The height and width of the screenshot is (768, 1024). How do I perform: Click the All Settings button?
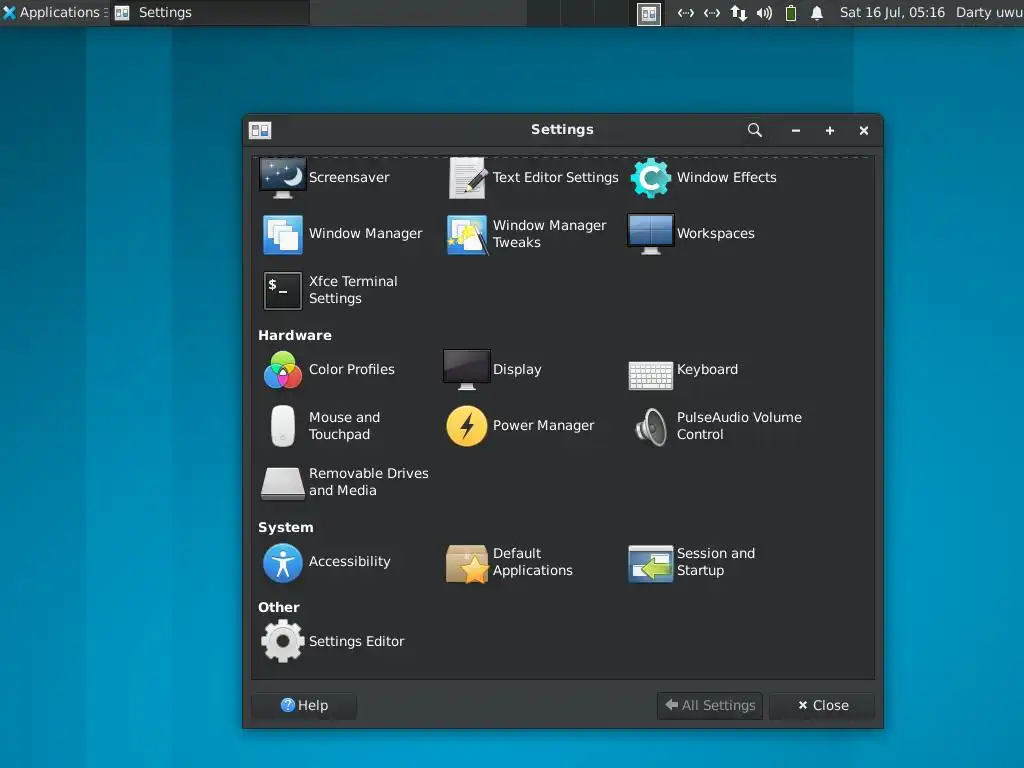point(710,705)
